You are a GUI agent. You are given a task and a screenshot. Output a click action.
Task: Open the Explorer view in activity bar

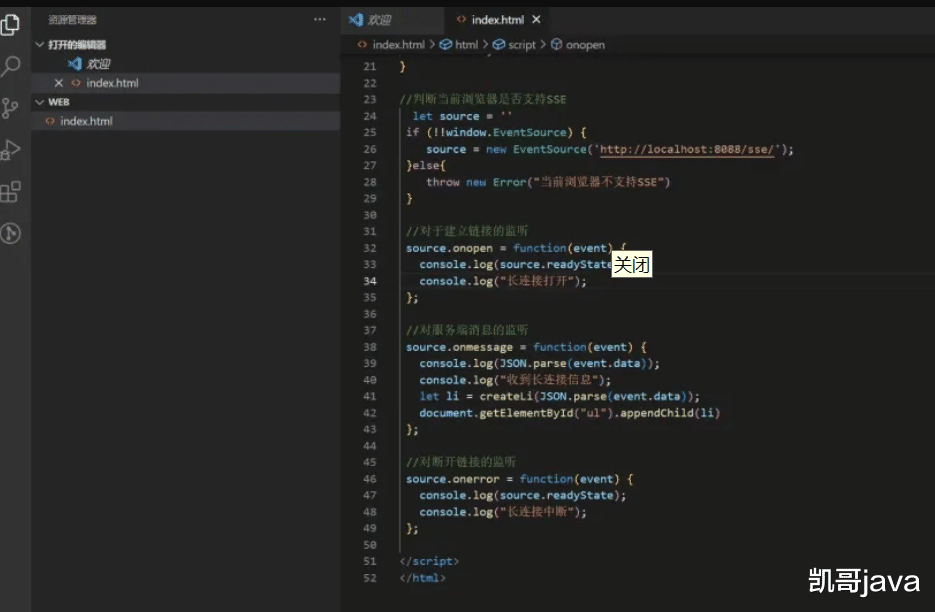11,25
